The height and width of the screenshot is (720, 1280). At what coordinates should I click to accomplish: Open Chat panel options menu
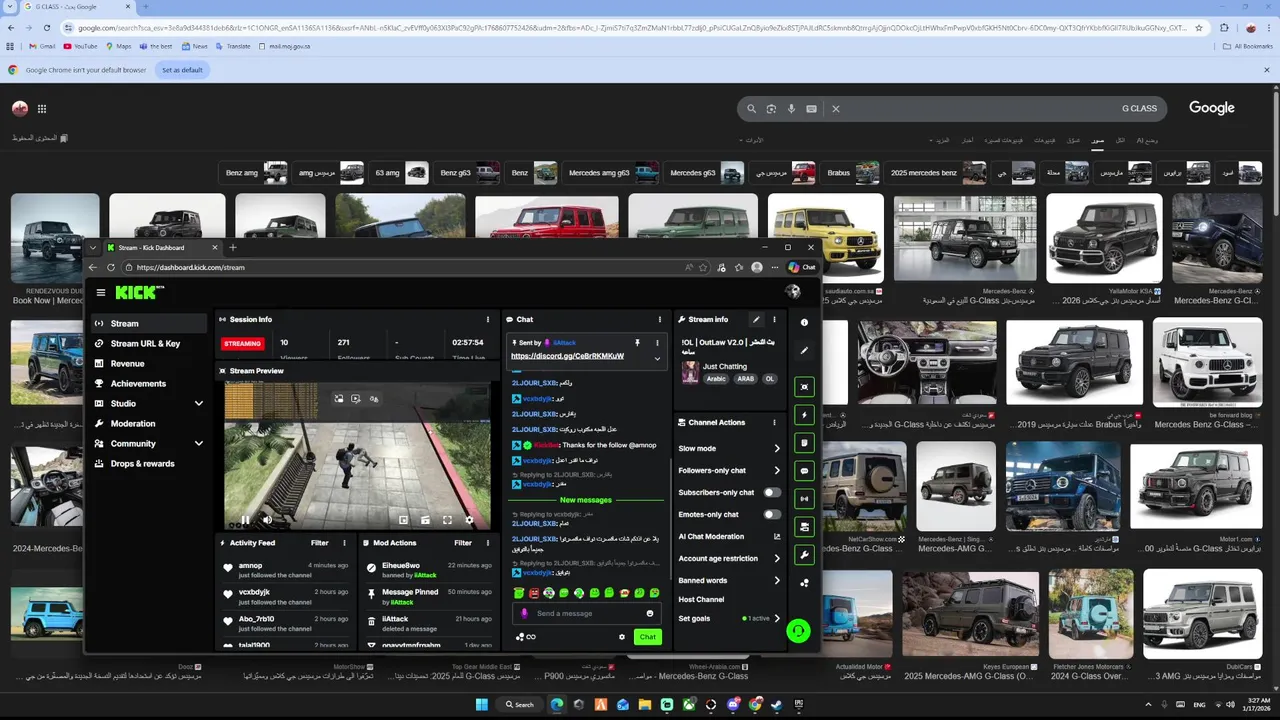[x=660, y=320]
